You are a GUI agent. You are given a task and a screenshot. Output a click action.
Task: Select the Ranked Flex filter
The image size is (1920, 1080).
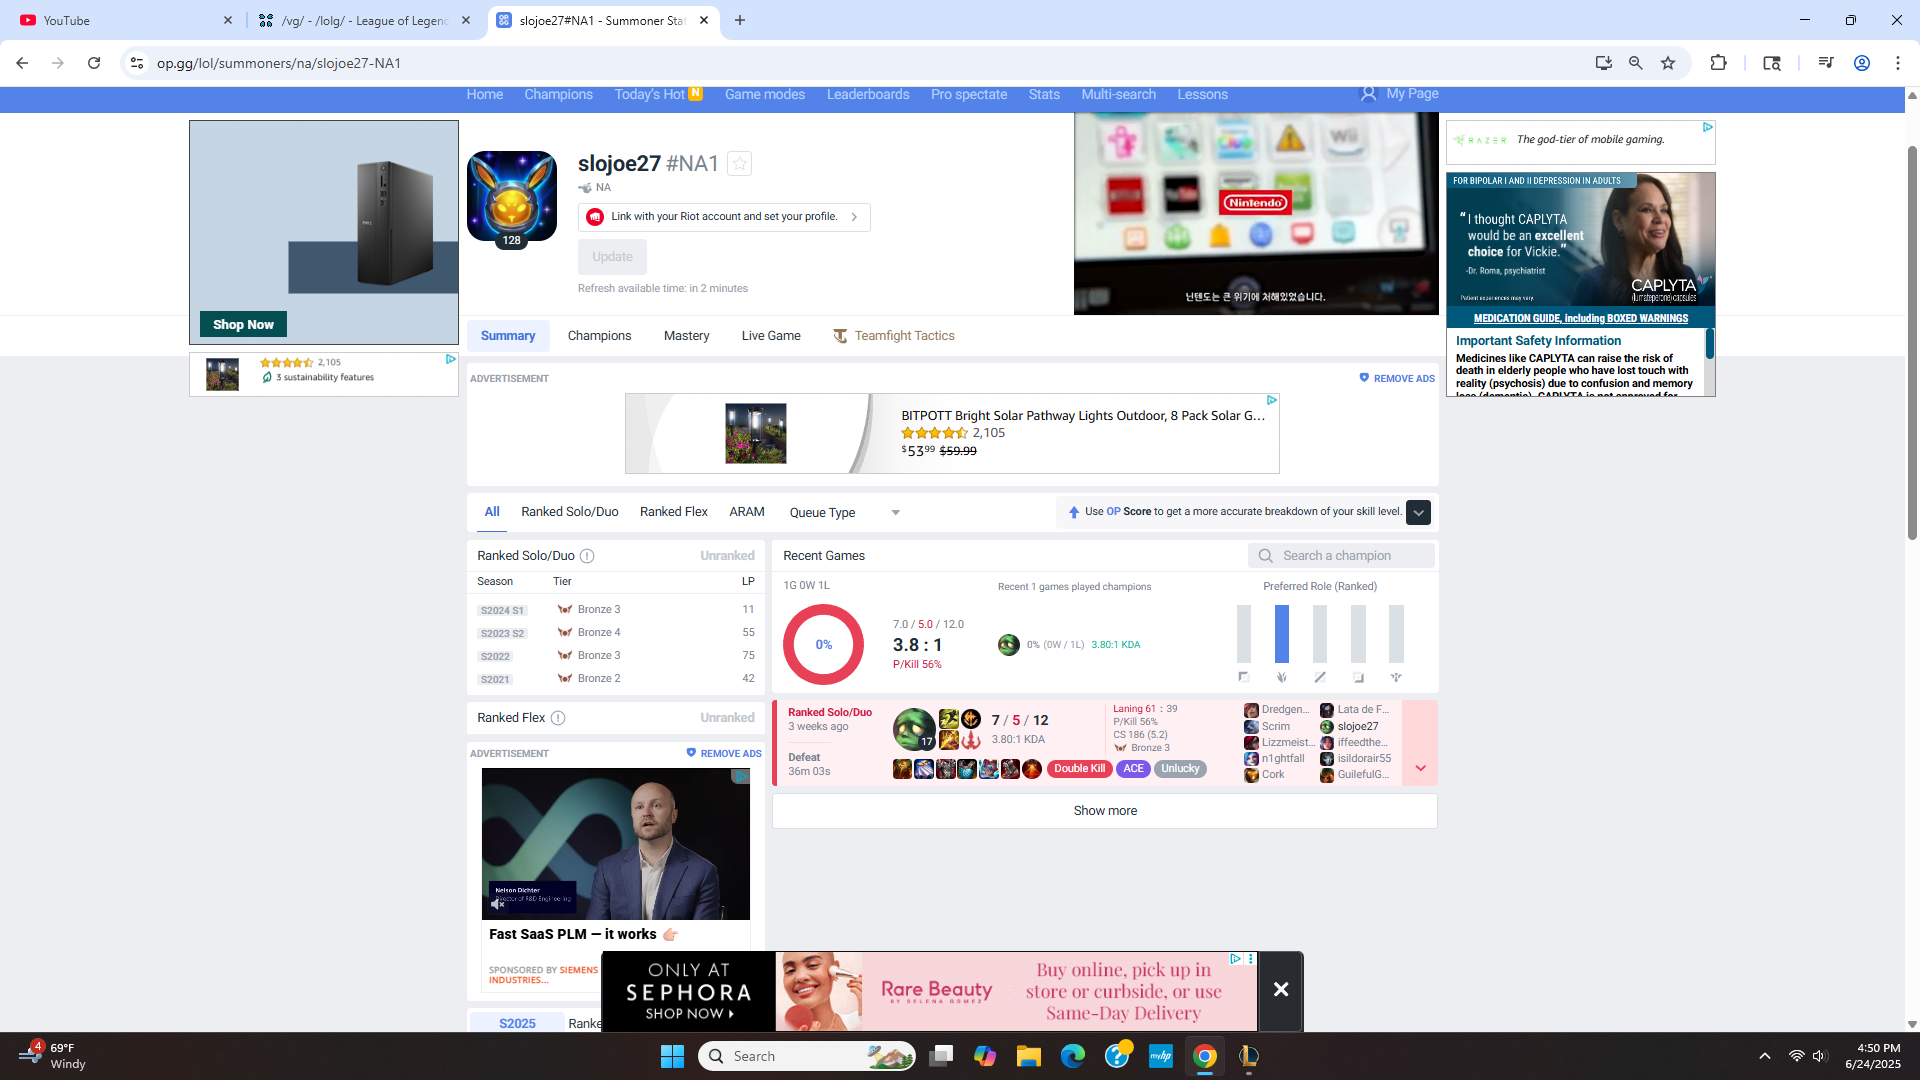(x=674, y=512)
